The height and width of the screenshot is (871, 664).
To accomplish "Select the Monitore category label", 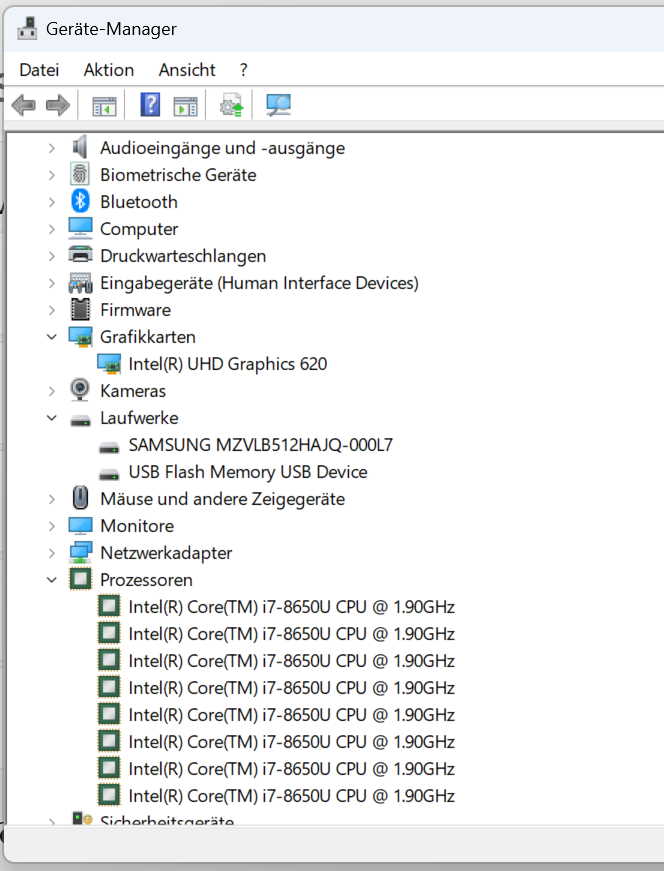I will [x=137, y=526].
